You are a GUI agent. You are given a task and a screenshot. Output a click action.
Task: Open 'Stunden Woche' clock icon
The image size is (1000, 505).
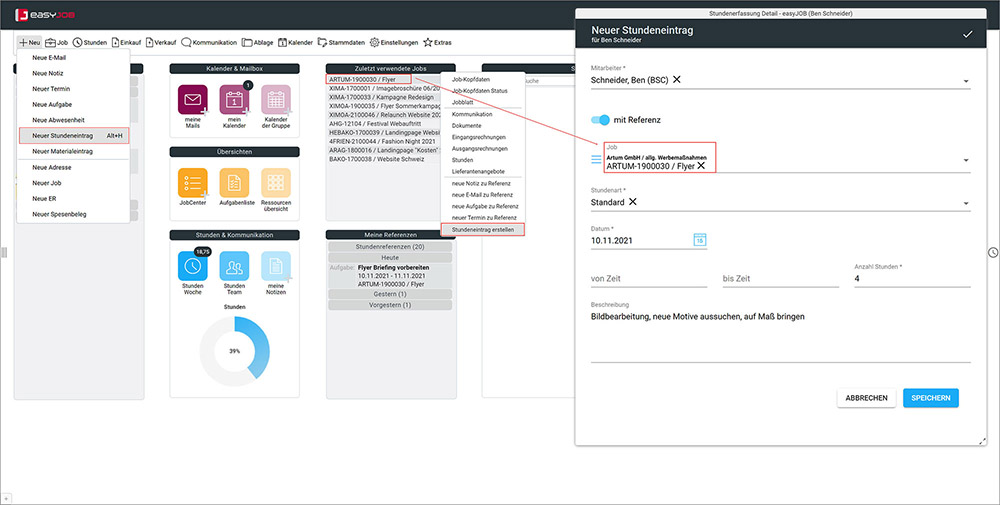(x=193, y=266)
